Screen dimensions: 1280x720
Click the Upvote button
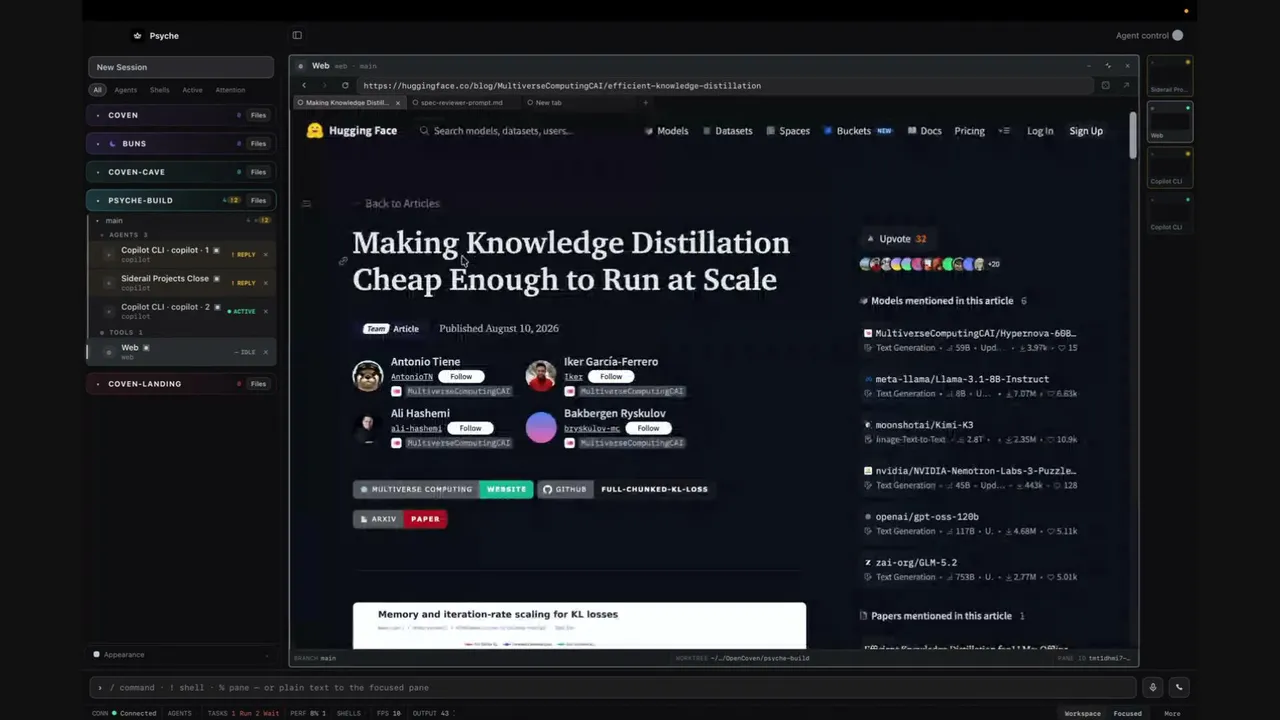click(896, 239)
